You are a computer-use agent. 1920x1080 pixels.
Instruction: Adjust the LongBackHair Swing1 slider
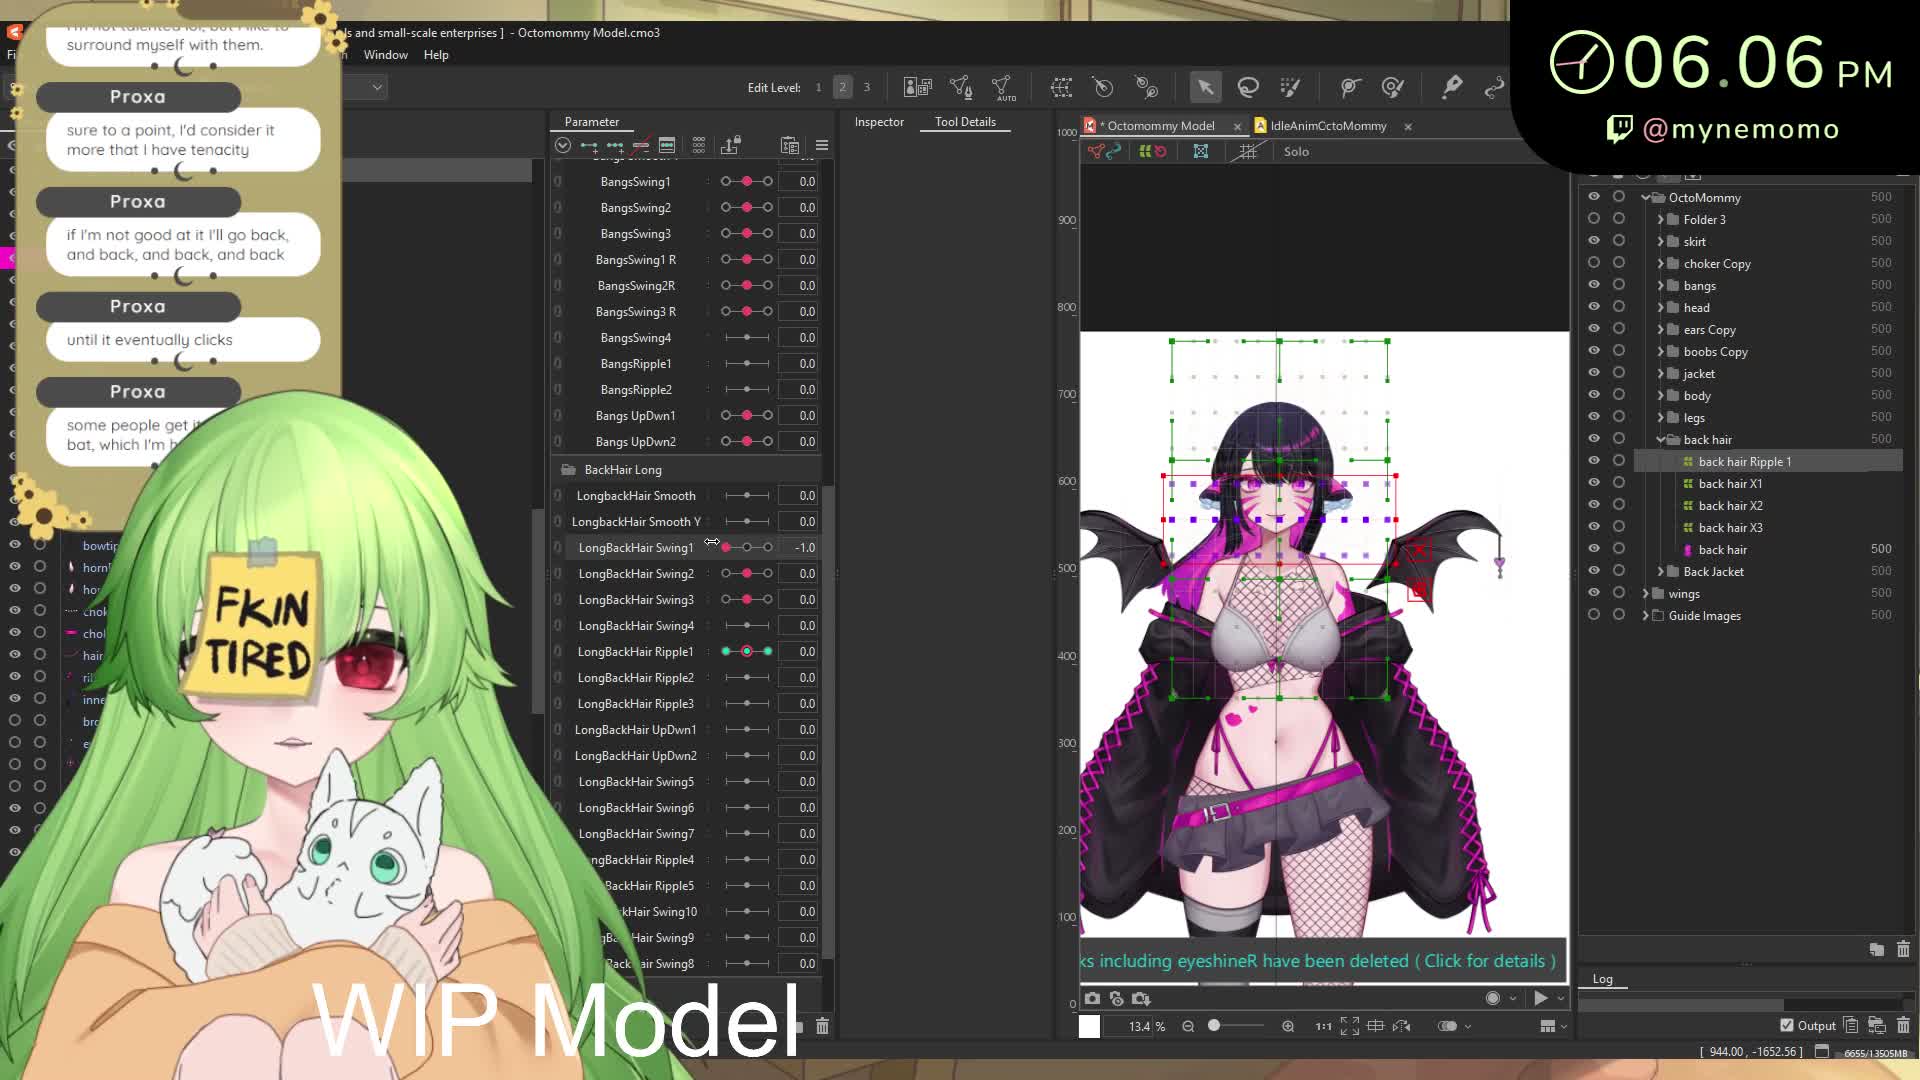[747, 548]
